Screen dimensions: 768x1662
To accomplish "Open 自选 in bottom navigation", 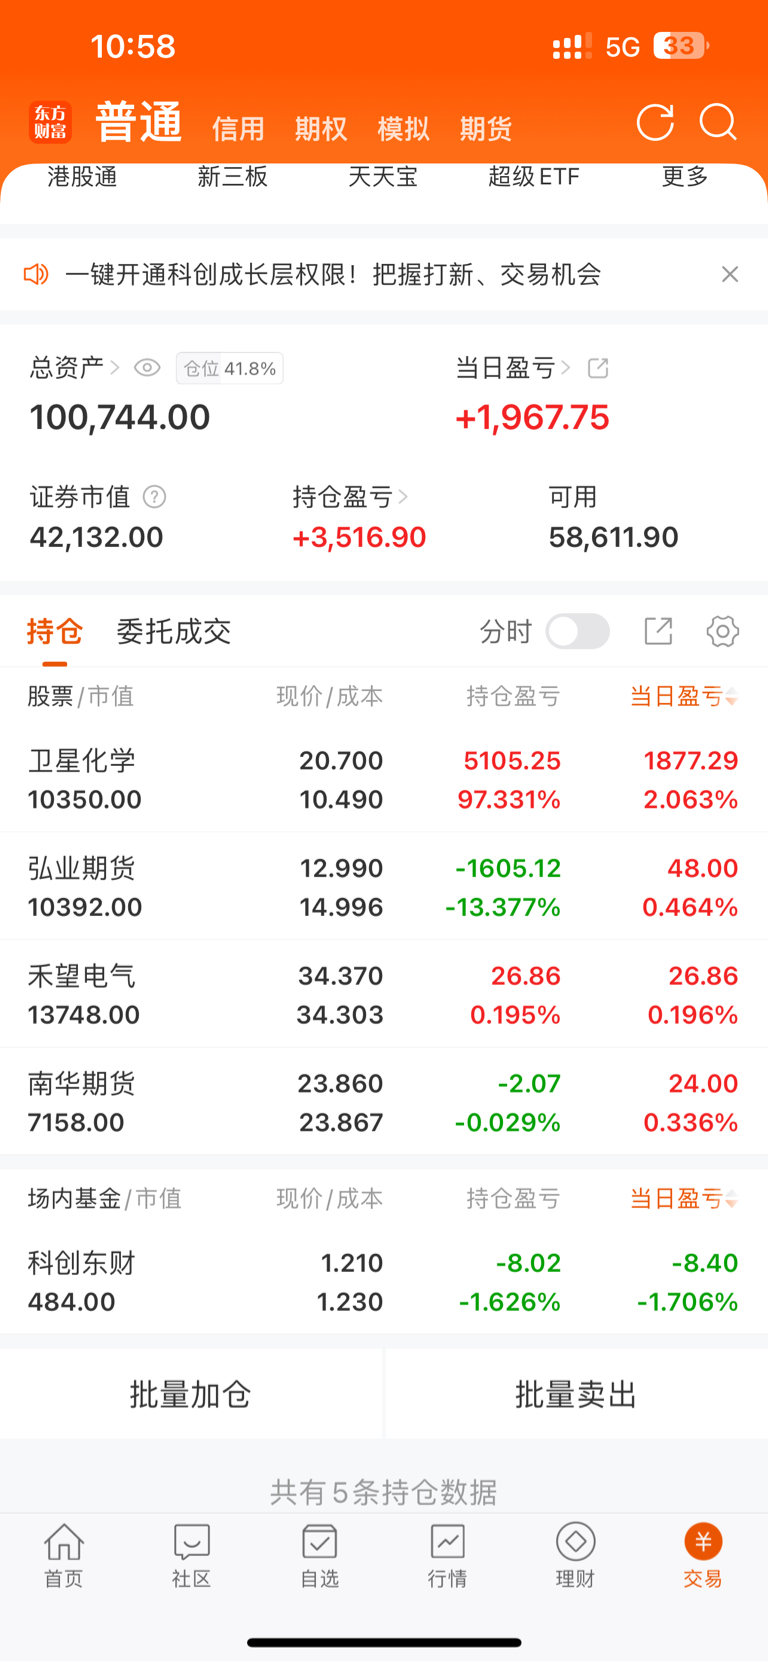I will [x=319, y=1556].
